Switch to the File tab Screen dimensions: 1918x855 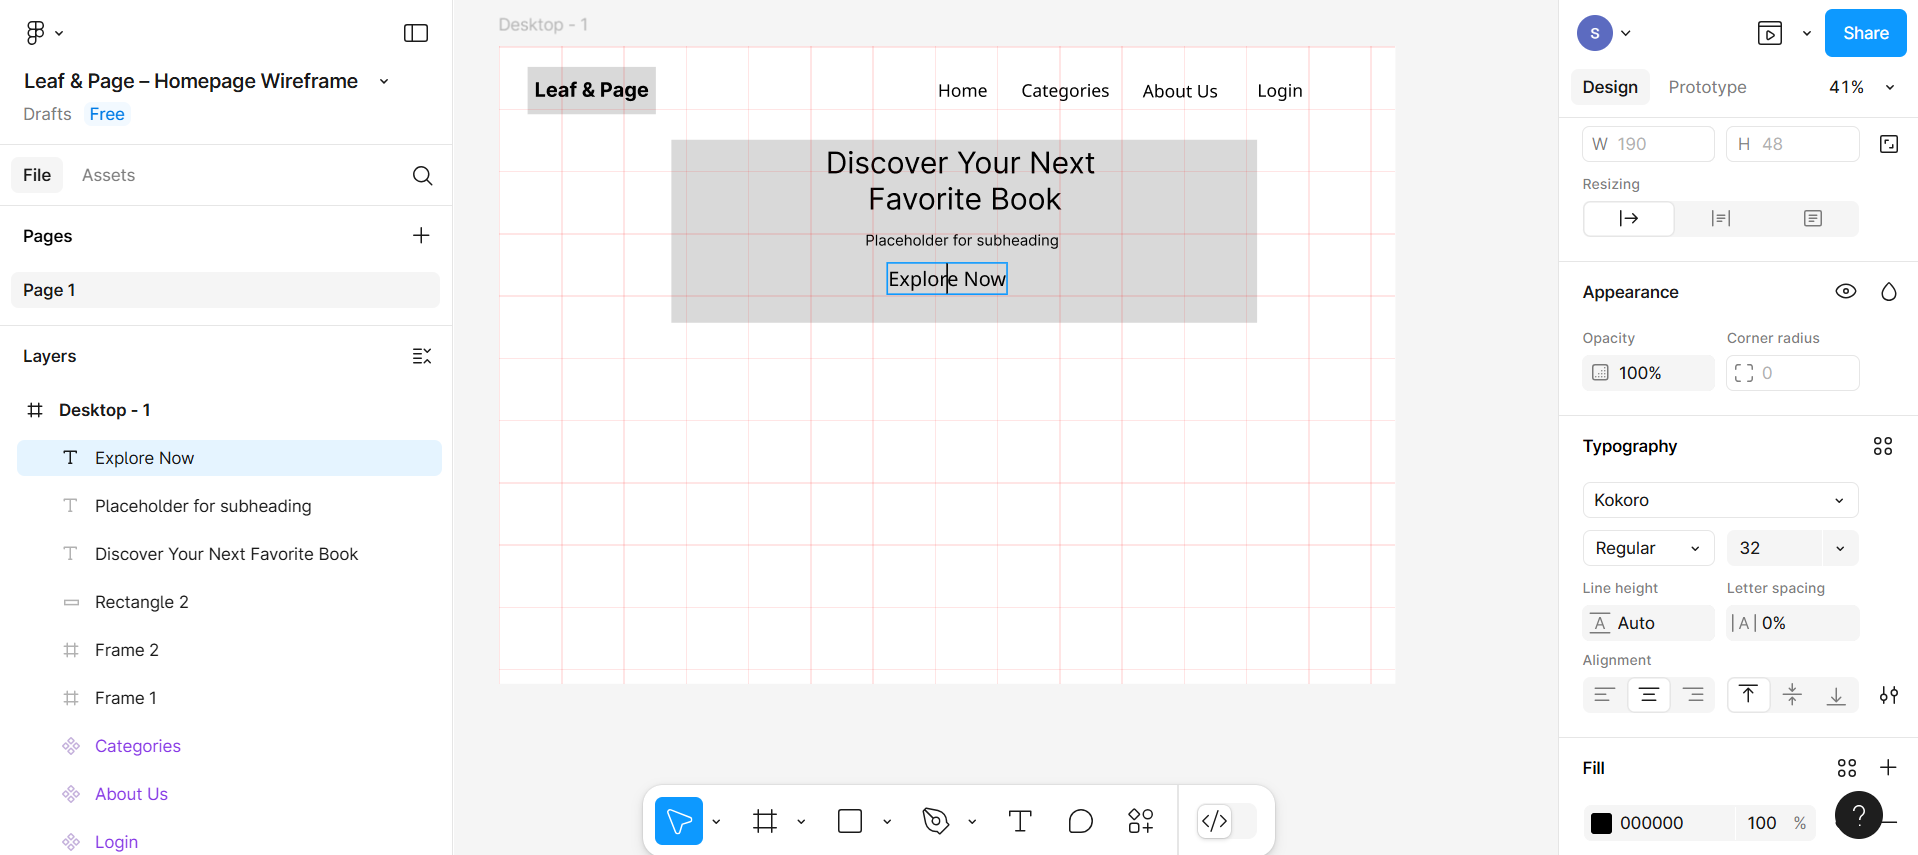click(x=37, y=175)
